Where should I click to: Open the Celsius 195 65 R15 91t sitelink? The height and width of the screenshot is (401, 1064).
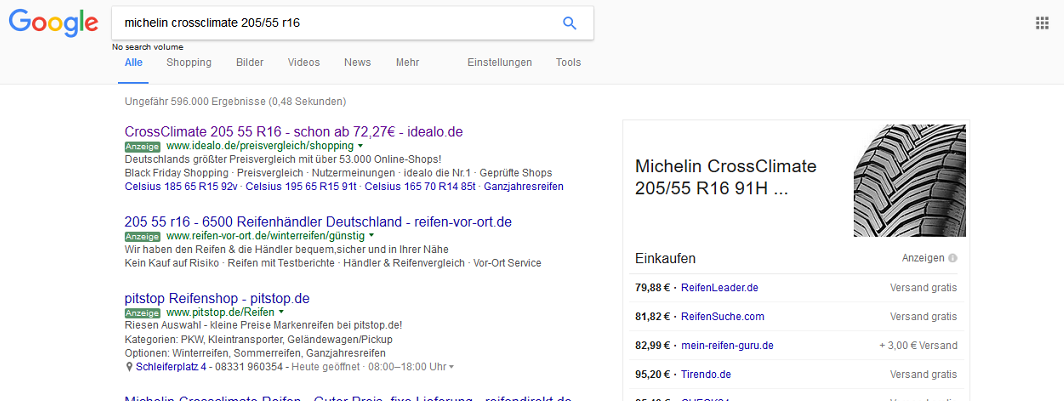(301, 187)
